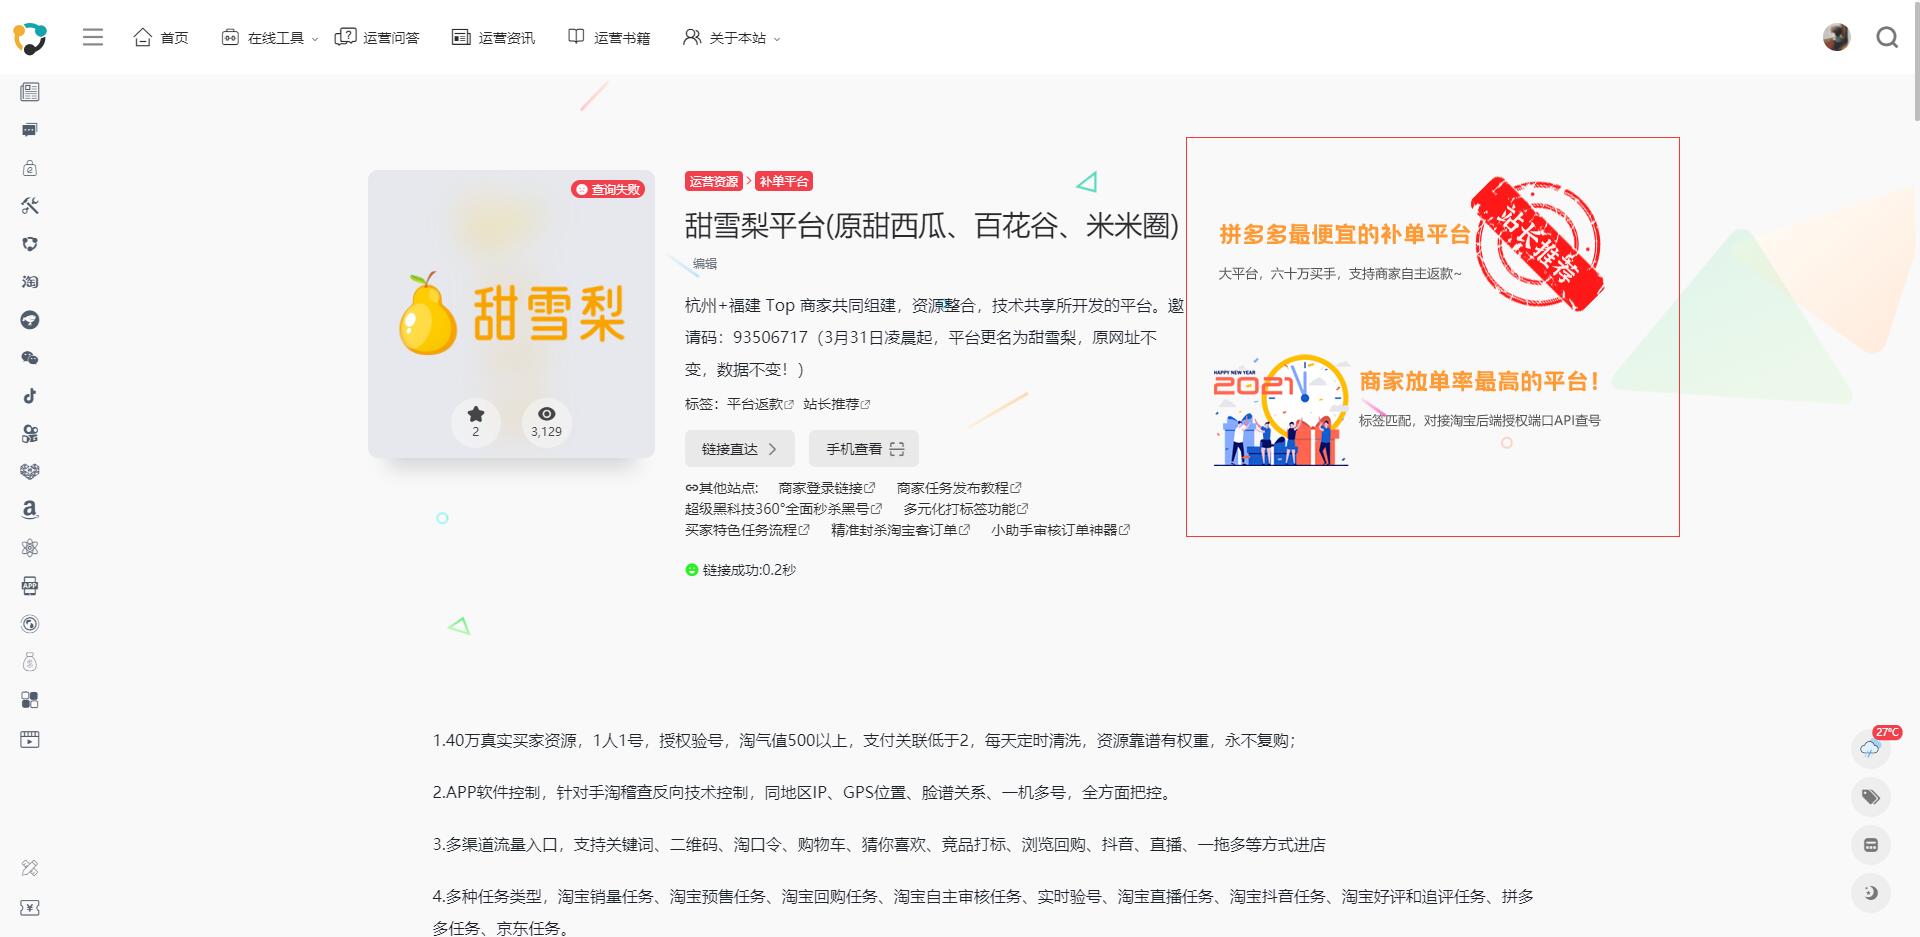Open the site logo home link
Image resolution: width=1920 pixels, height=937 pixels.
point(30,38)
